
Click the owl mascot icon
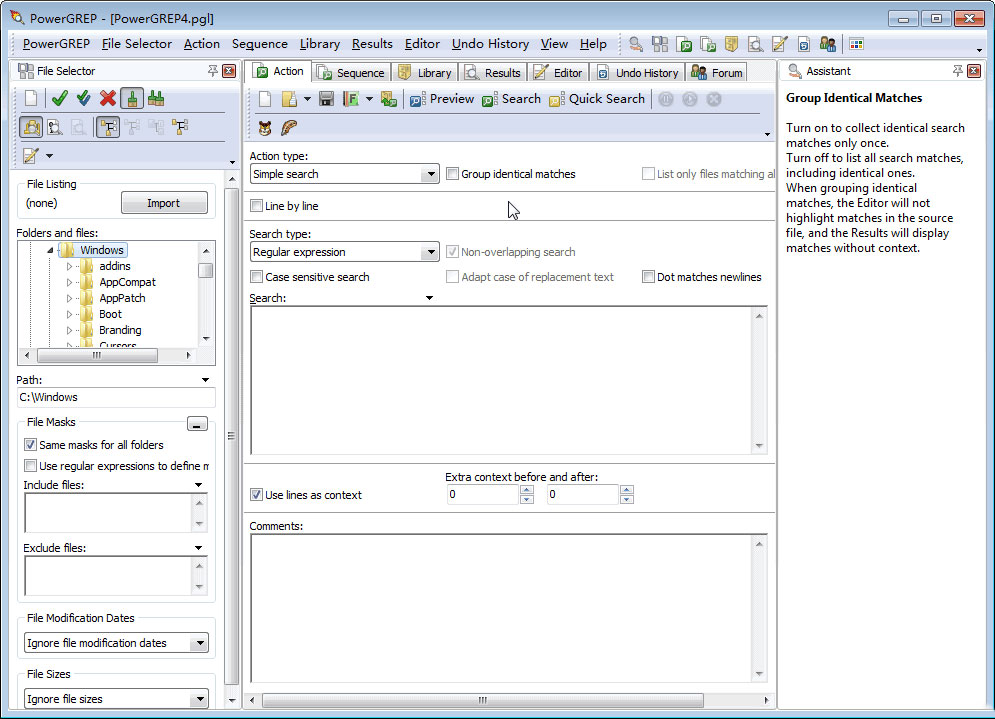tap(265, 127)
